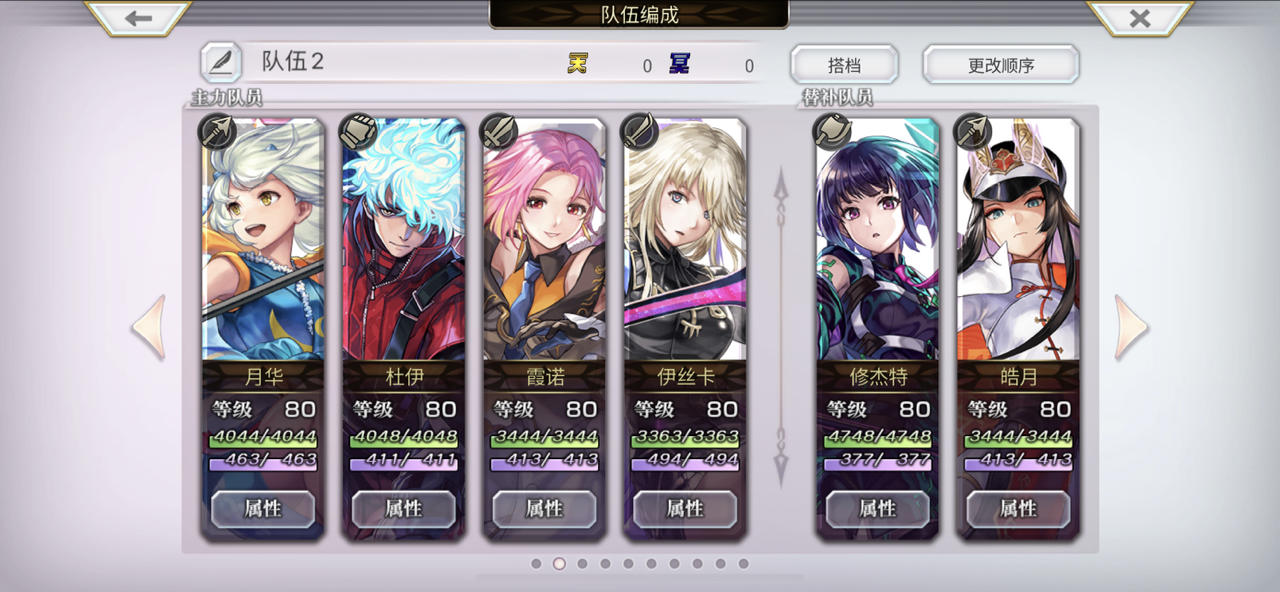1280x592 pixels.
Task: Select 霞诺's character portrait
Action: coord(545,240)
